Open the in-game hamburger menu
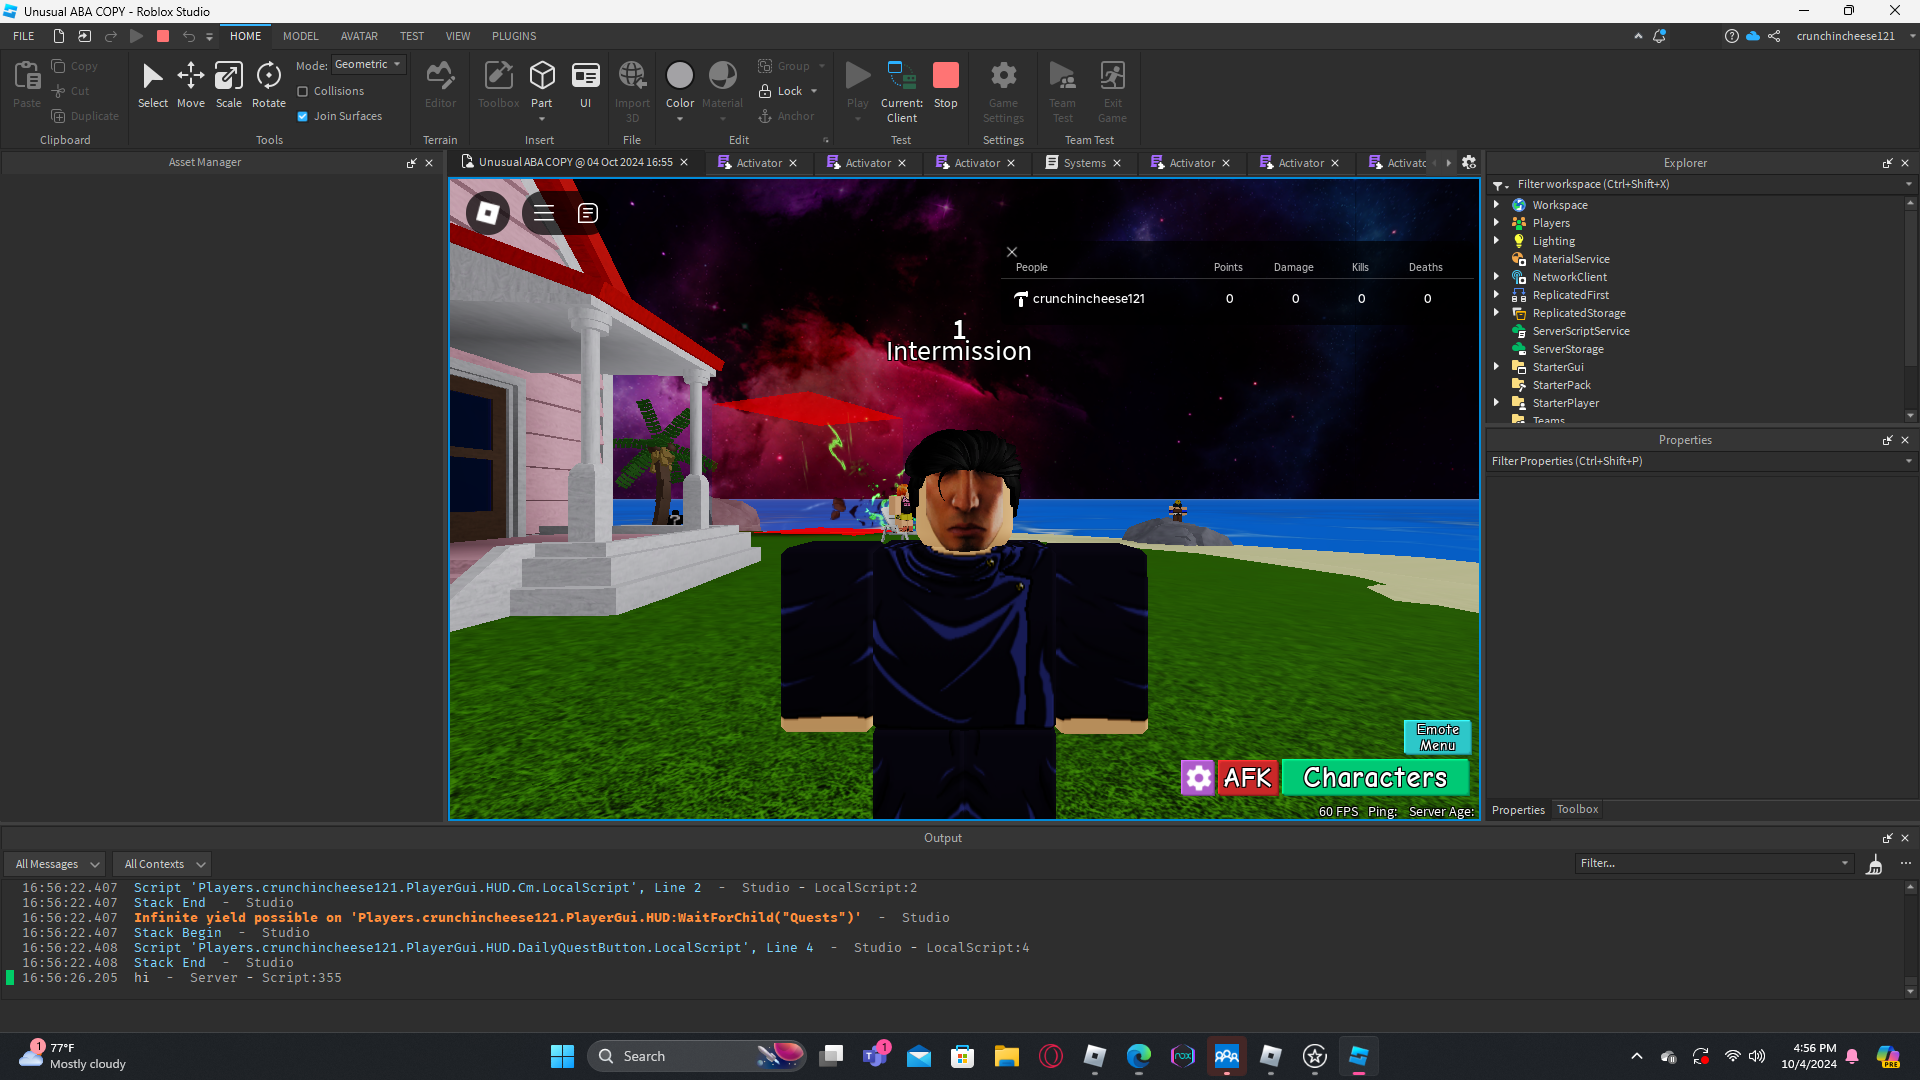The height and width of the screenshot is (1080, 1920). [544, 213]
